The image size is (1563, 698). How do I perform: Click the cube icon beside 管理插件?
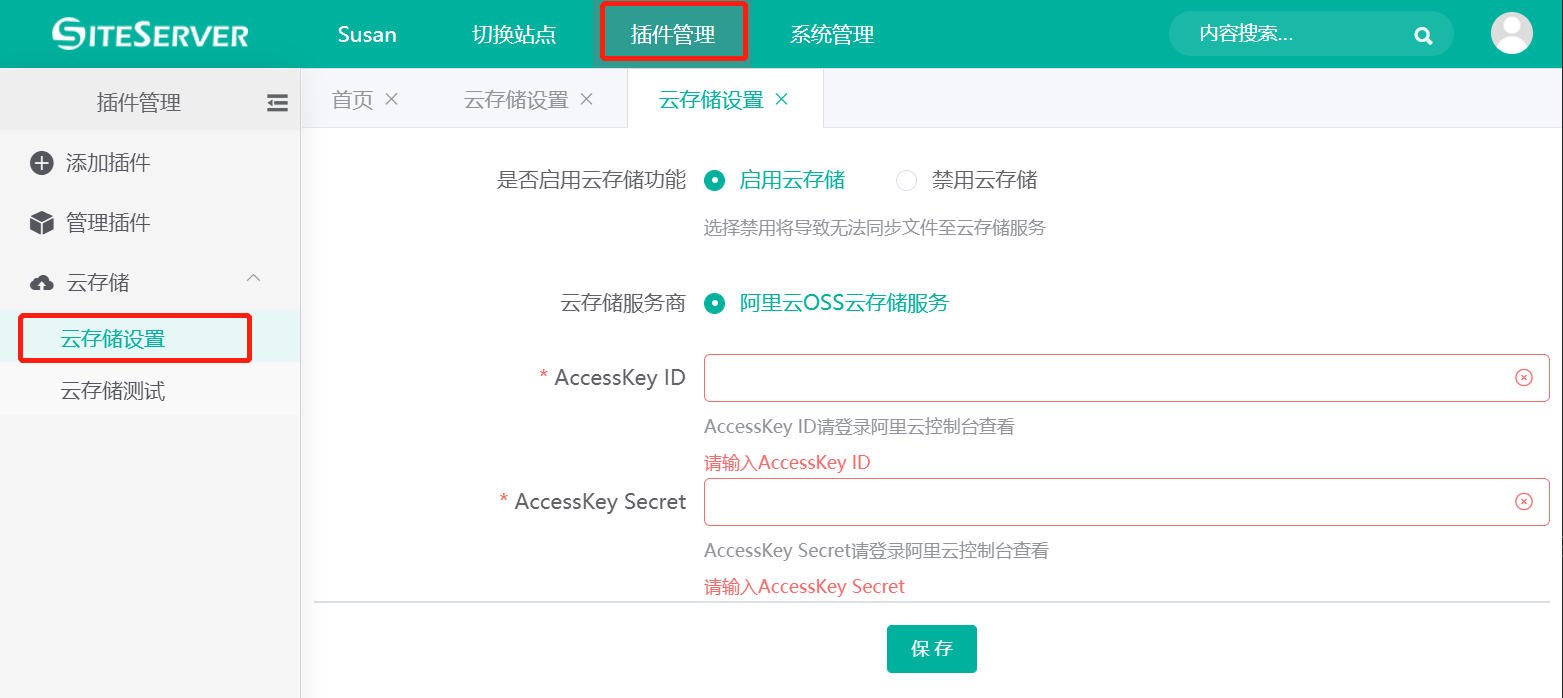click(42, 223)
